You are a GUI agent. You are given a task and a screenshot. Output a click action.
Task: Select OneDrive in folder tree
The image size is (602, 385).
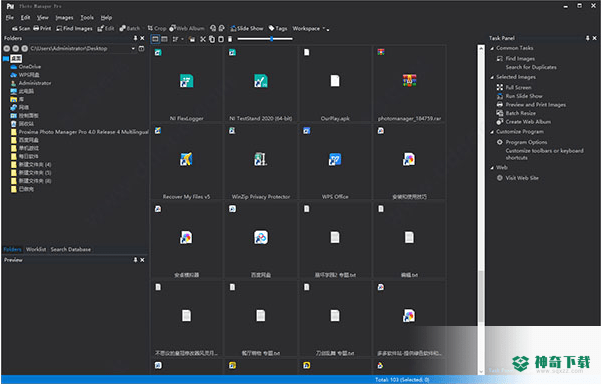tap(30, 67)
